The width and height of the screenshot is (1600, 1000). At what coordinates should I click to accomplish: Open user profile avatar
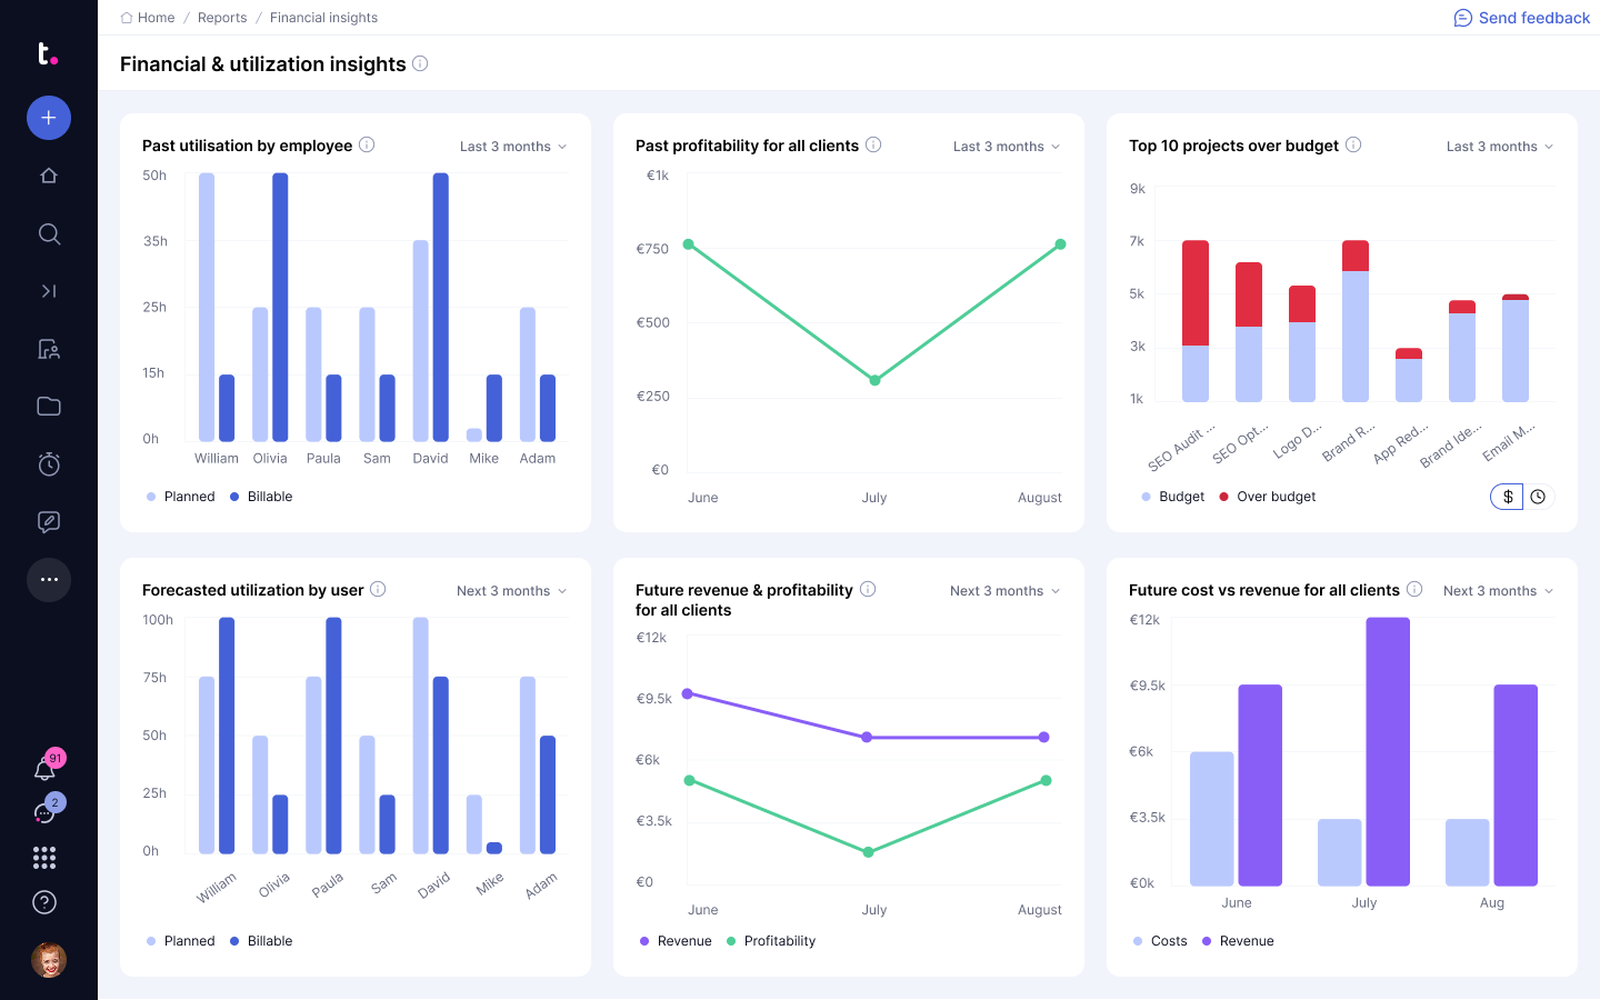(48, 960)
